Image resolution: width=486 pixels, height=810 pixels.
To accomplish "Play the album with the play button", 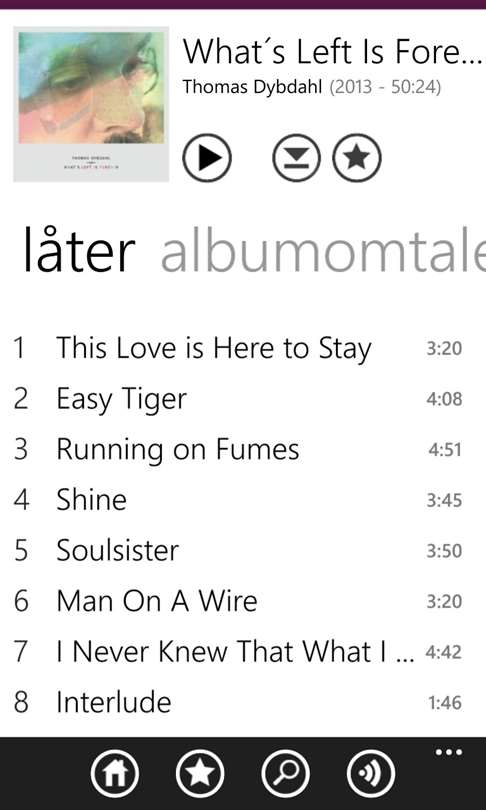I will 207,158.
